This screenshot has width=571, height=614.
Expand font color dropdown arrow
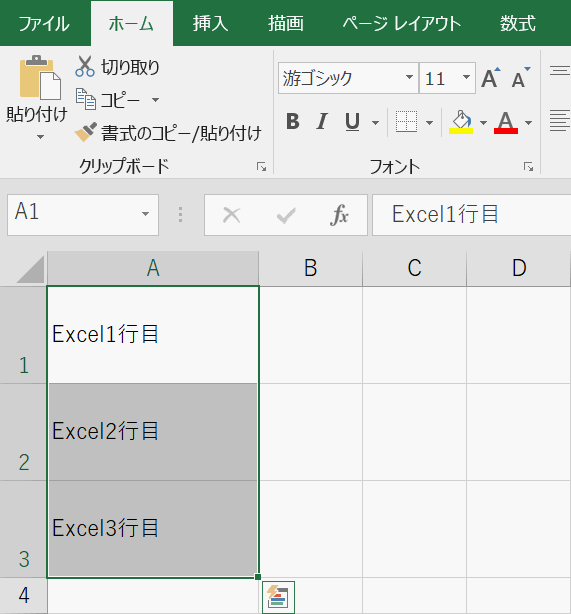tap(528, 123)
